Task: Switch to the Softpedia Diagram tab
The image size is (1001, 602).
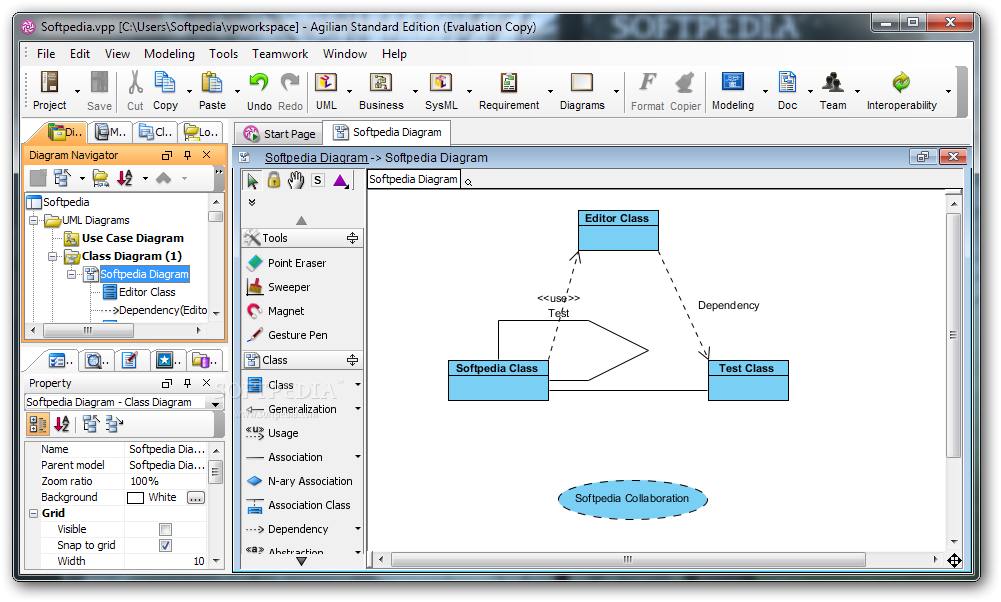Action: pyautogui.click(x=388, y=132)
